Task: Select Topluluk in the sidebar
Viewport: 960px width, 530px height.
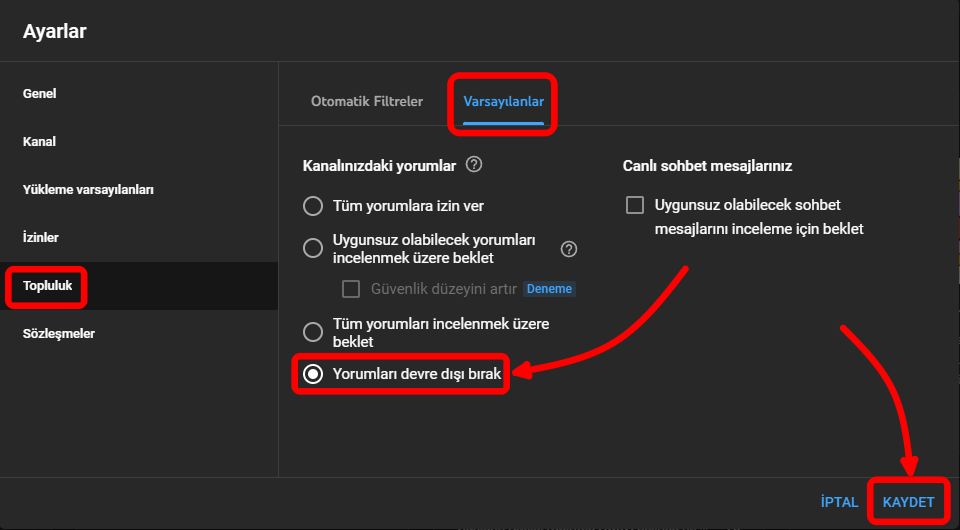Action: [x=48, y=286]
